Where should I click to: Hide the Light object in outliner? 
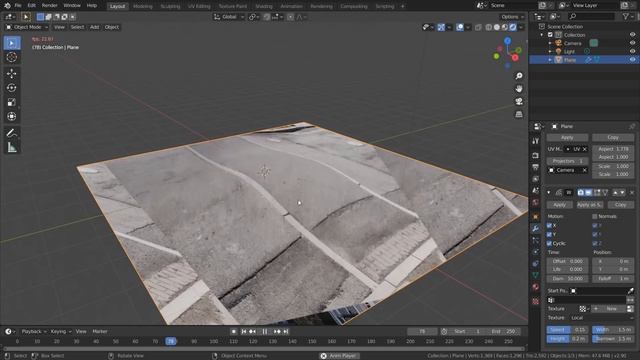(x=633, y=51)
